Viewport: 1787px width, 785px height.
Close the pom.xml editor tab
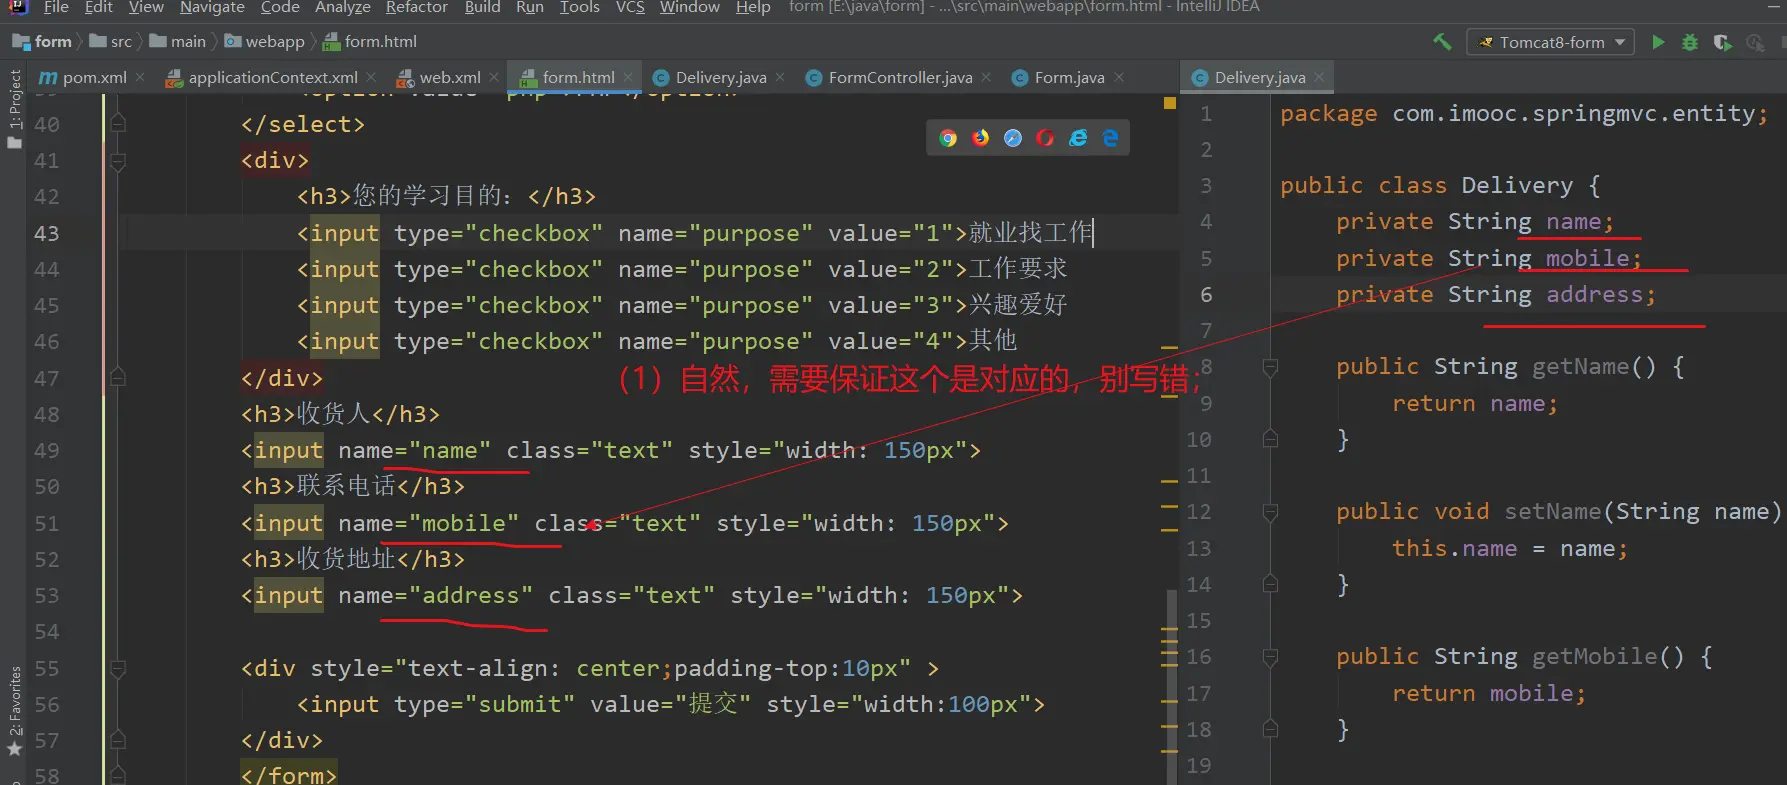[x=140, y=77]
